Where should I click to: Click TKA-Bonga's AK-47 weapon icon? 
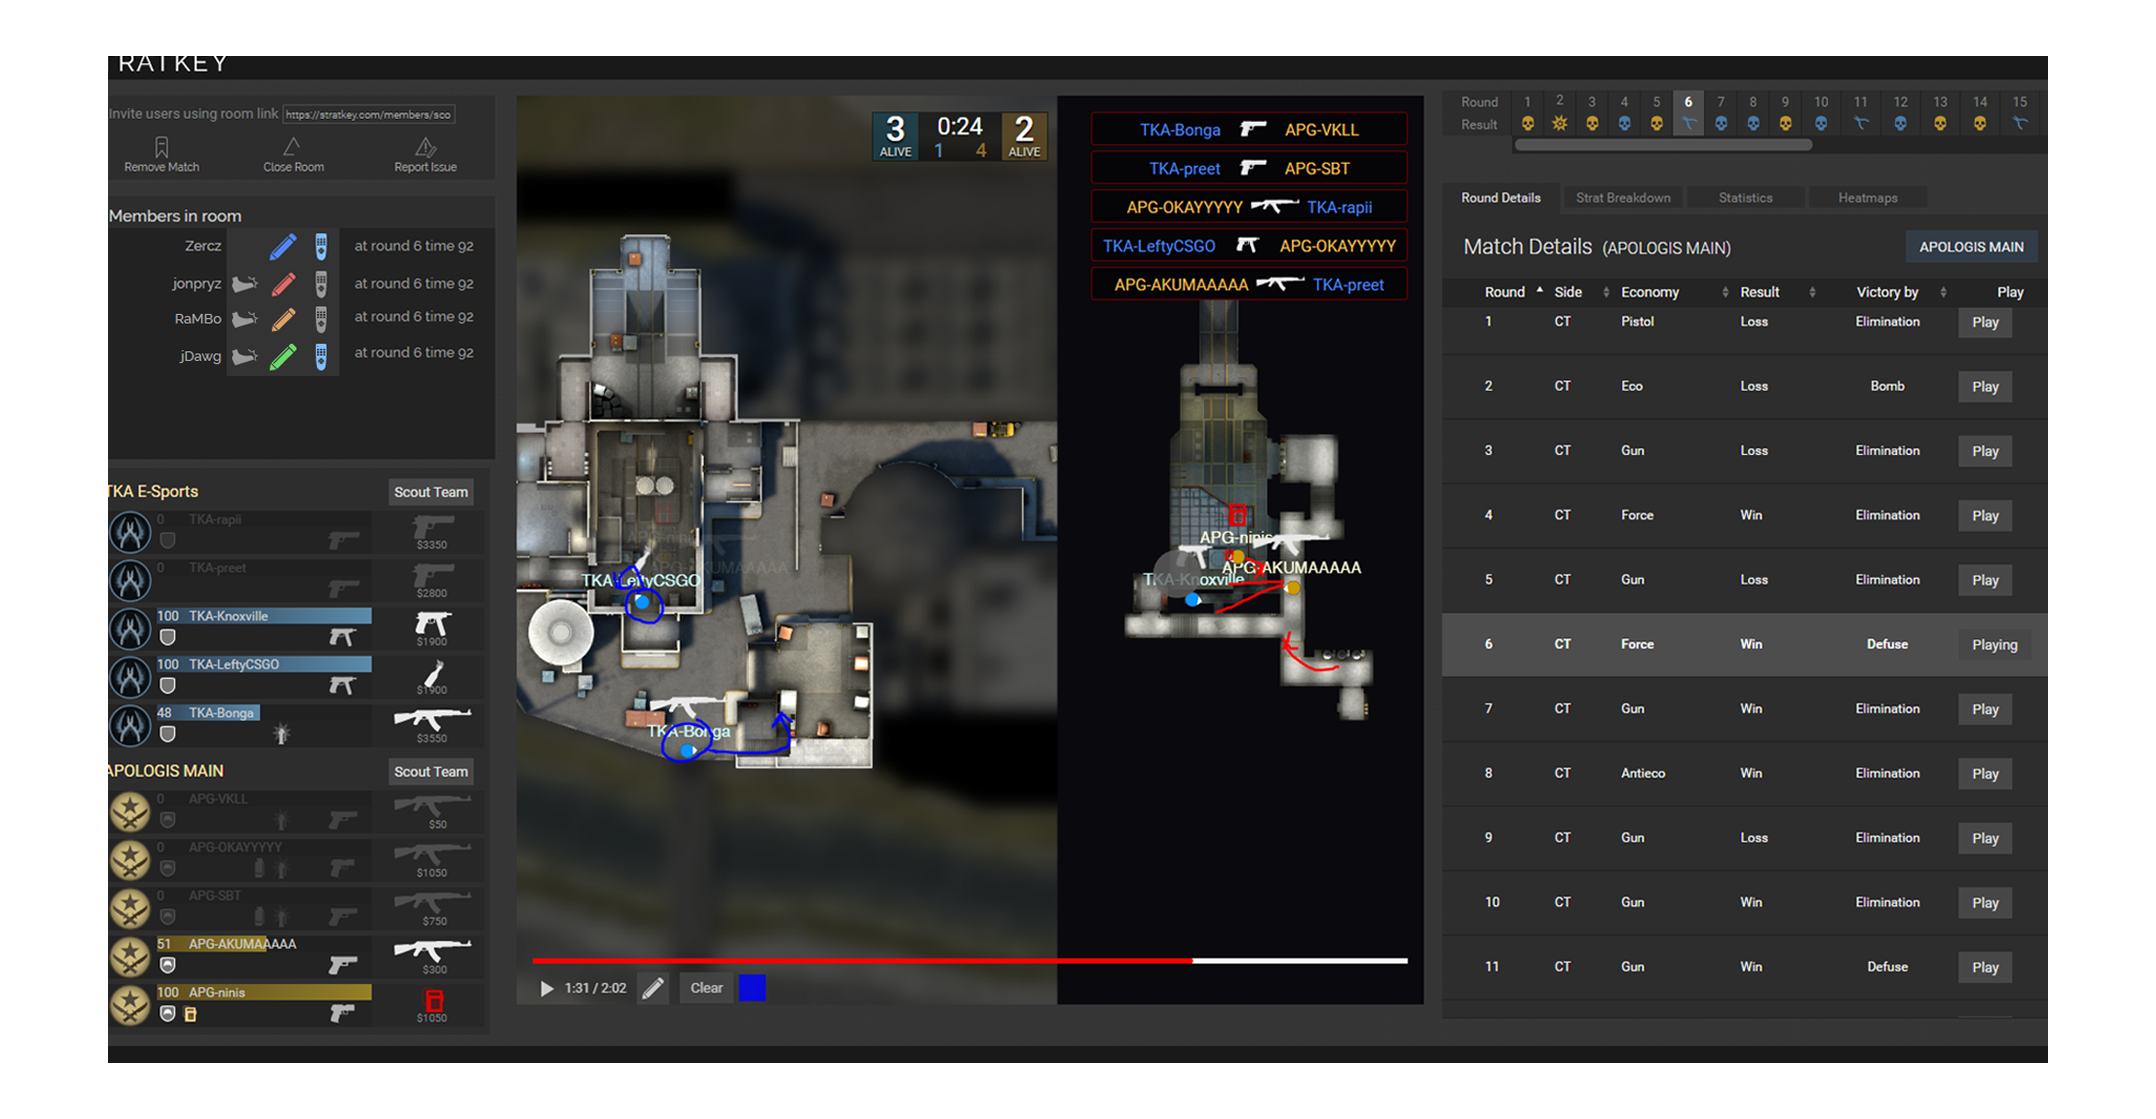pos(432,719)
